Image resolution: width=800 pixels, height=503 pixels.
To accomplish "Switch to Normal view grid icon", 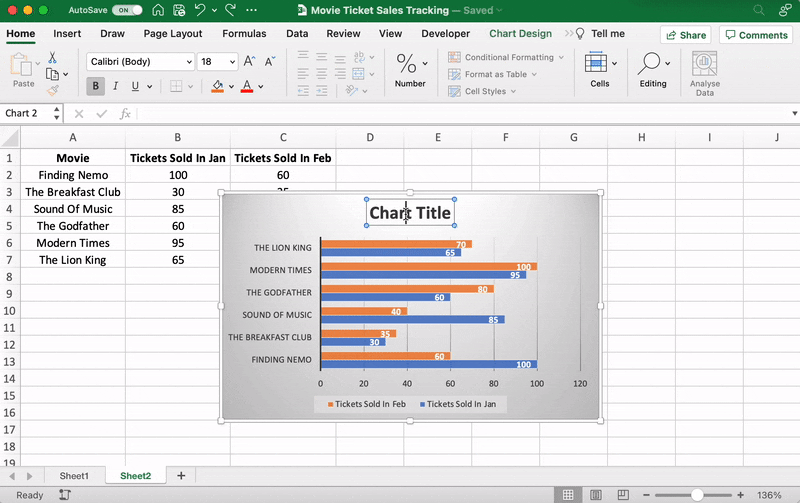I will pyautogui.click(x=568, y=495).
